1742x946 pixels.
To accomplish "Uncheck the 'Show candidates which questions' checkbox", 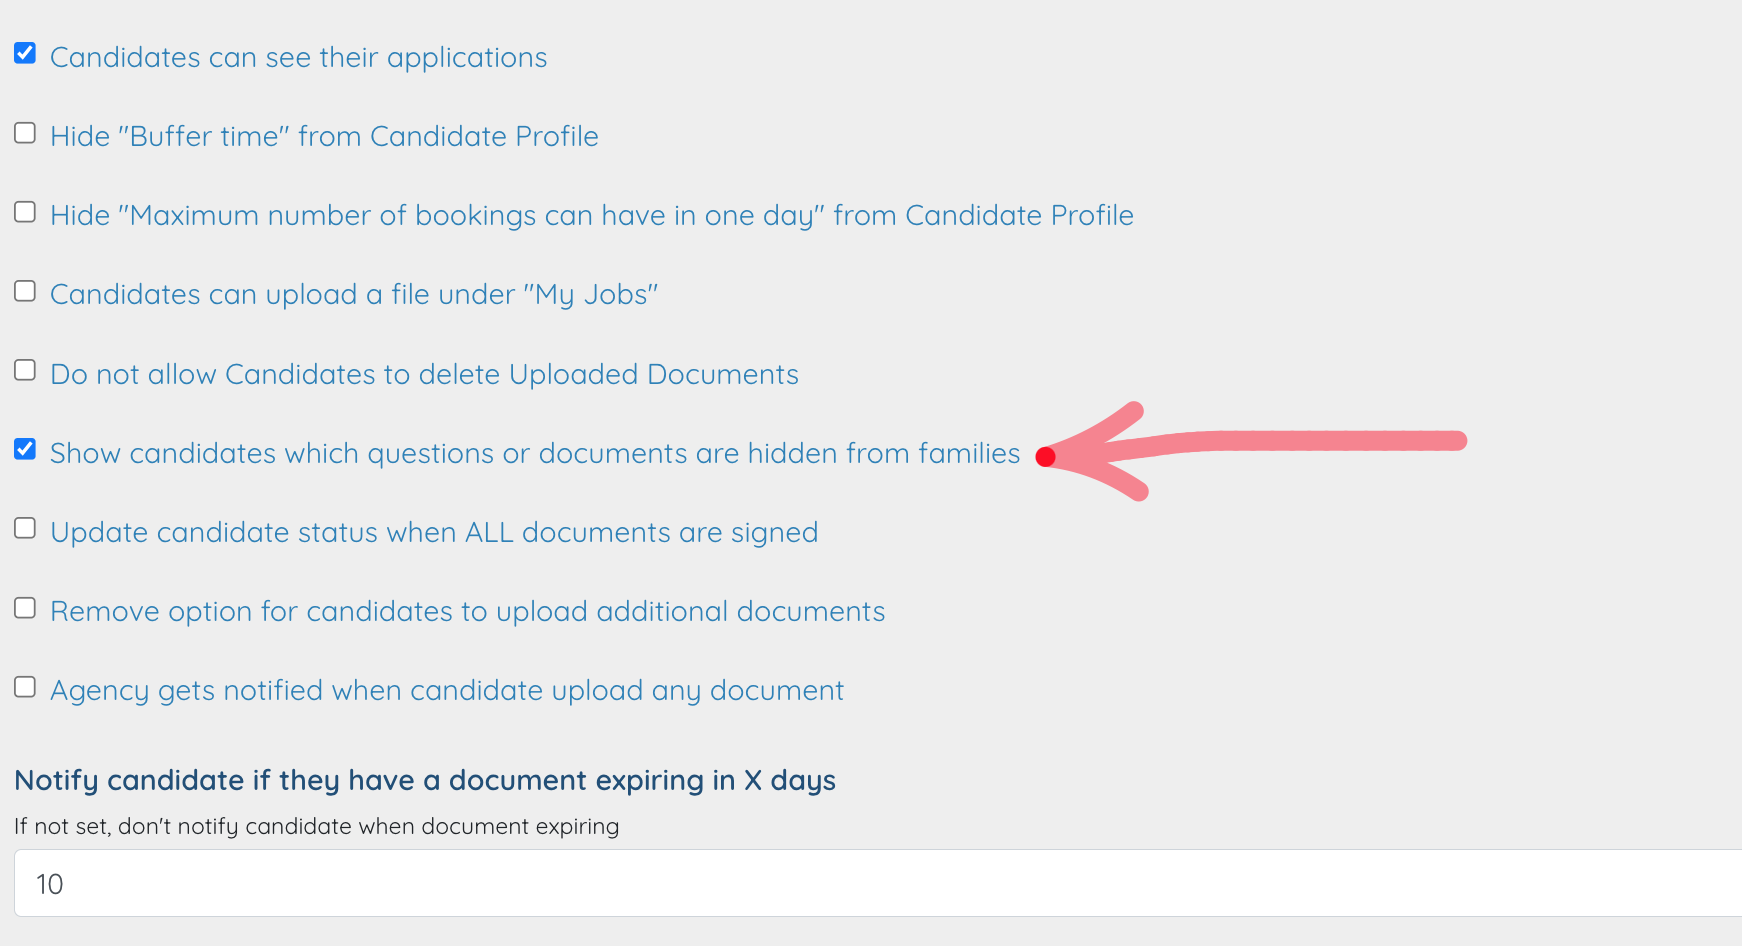I will pos(25,449).
